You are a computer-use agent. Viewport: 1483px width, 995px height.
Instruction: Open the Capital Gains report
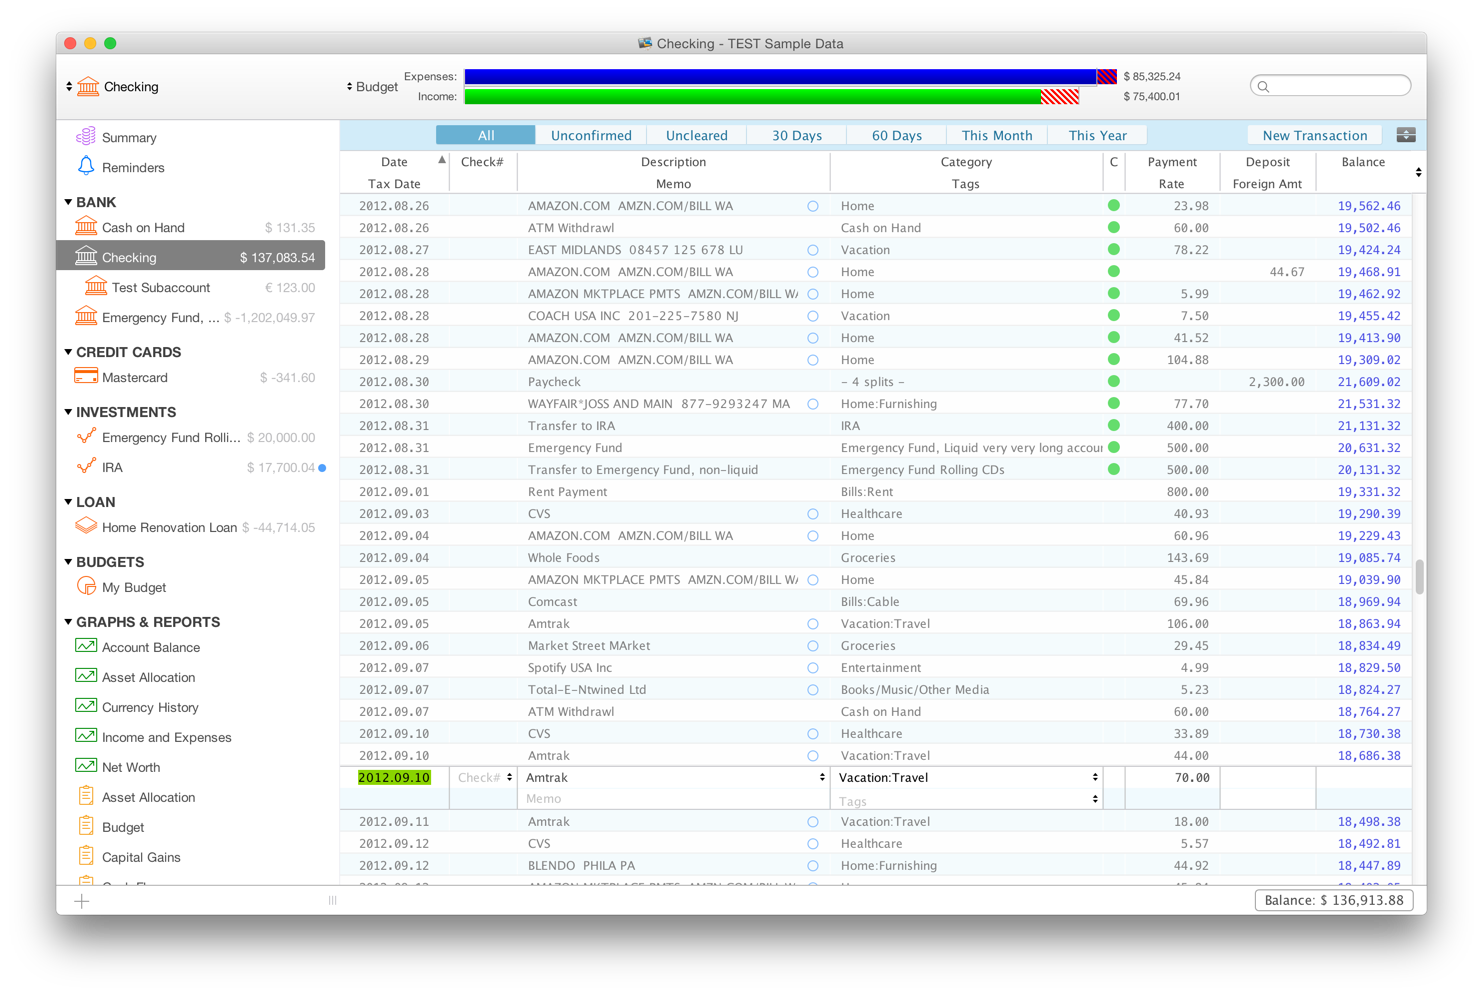(140, 857)
